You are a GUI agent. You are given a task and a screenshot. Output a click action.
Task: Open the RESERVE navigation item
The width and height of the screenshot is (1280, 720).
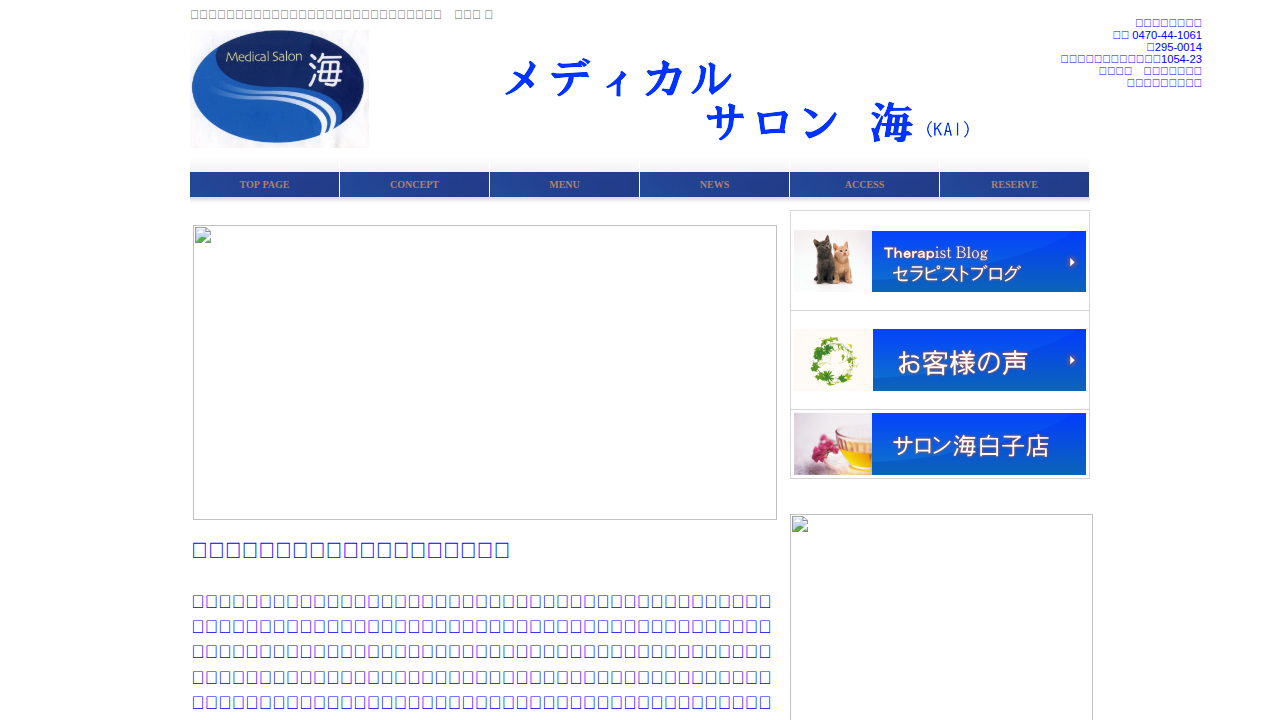click(1014, 185)
